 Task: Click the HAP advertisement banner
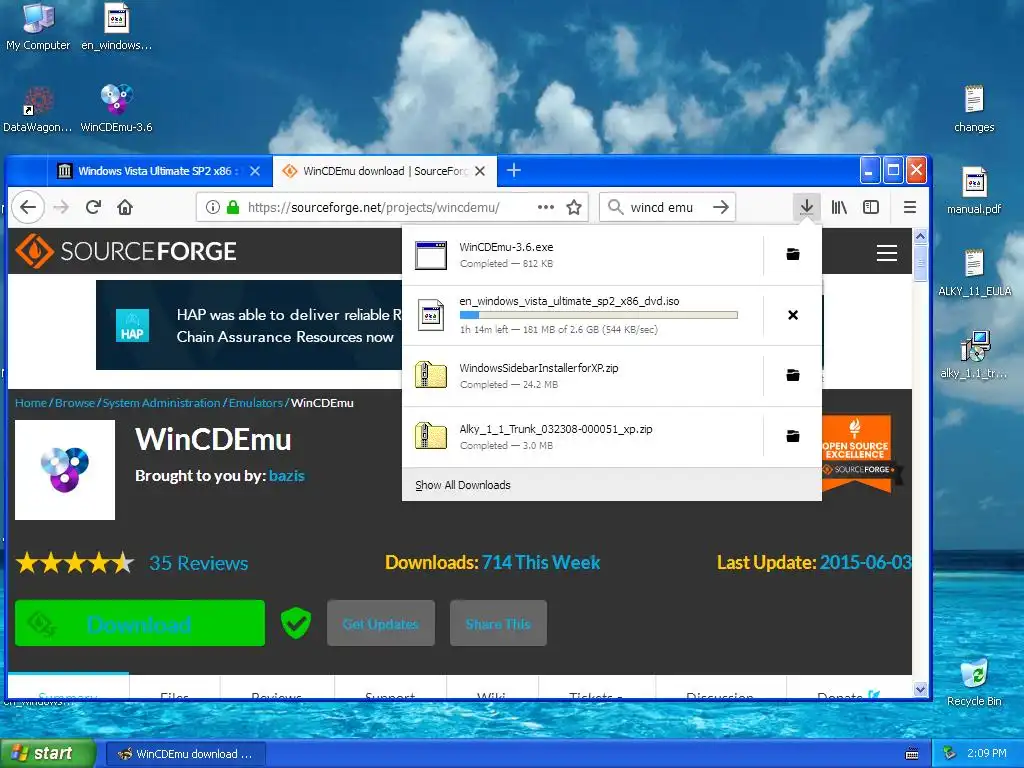249,325
